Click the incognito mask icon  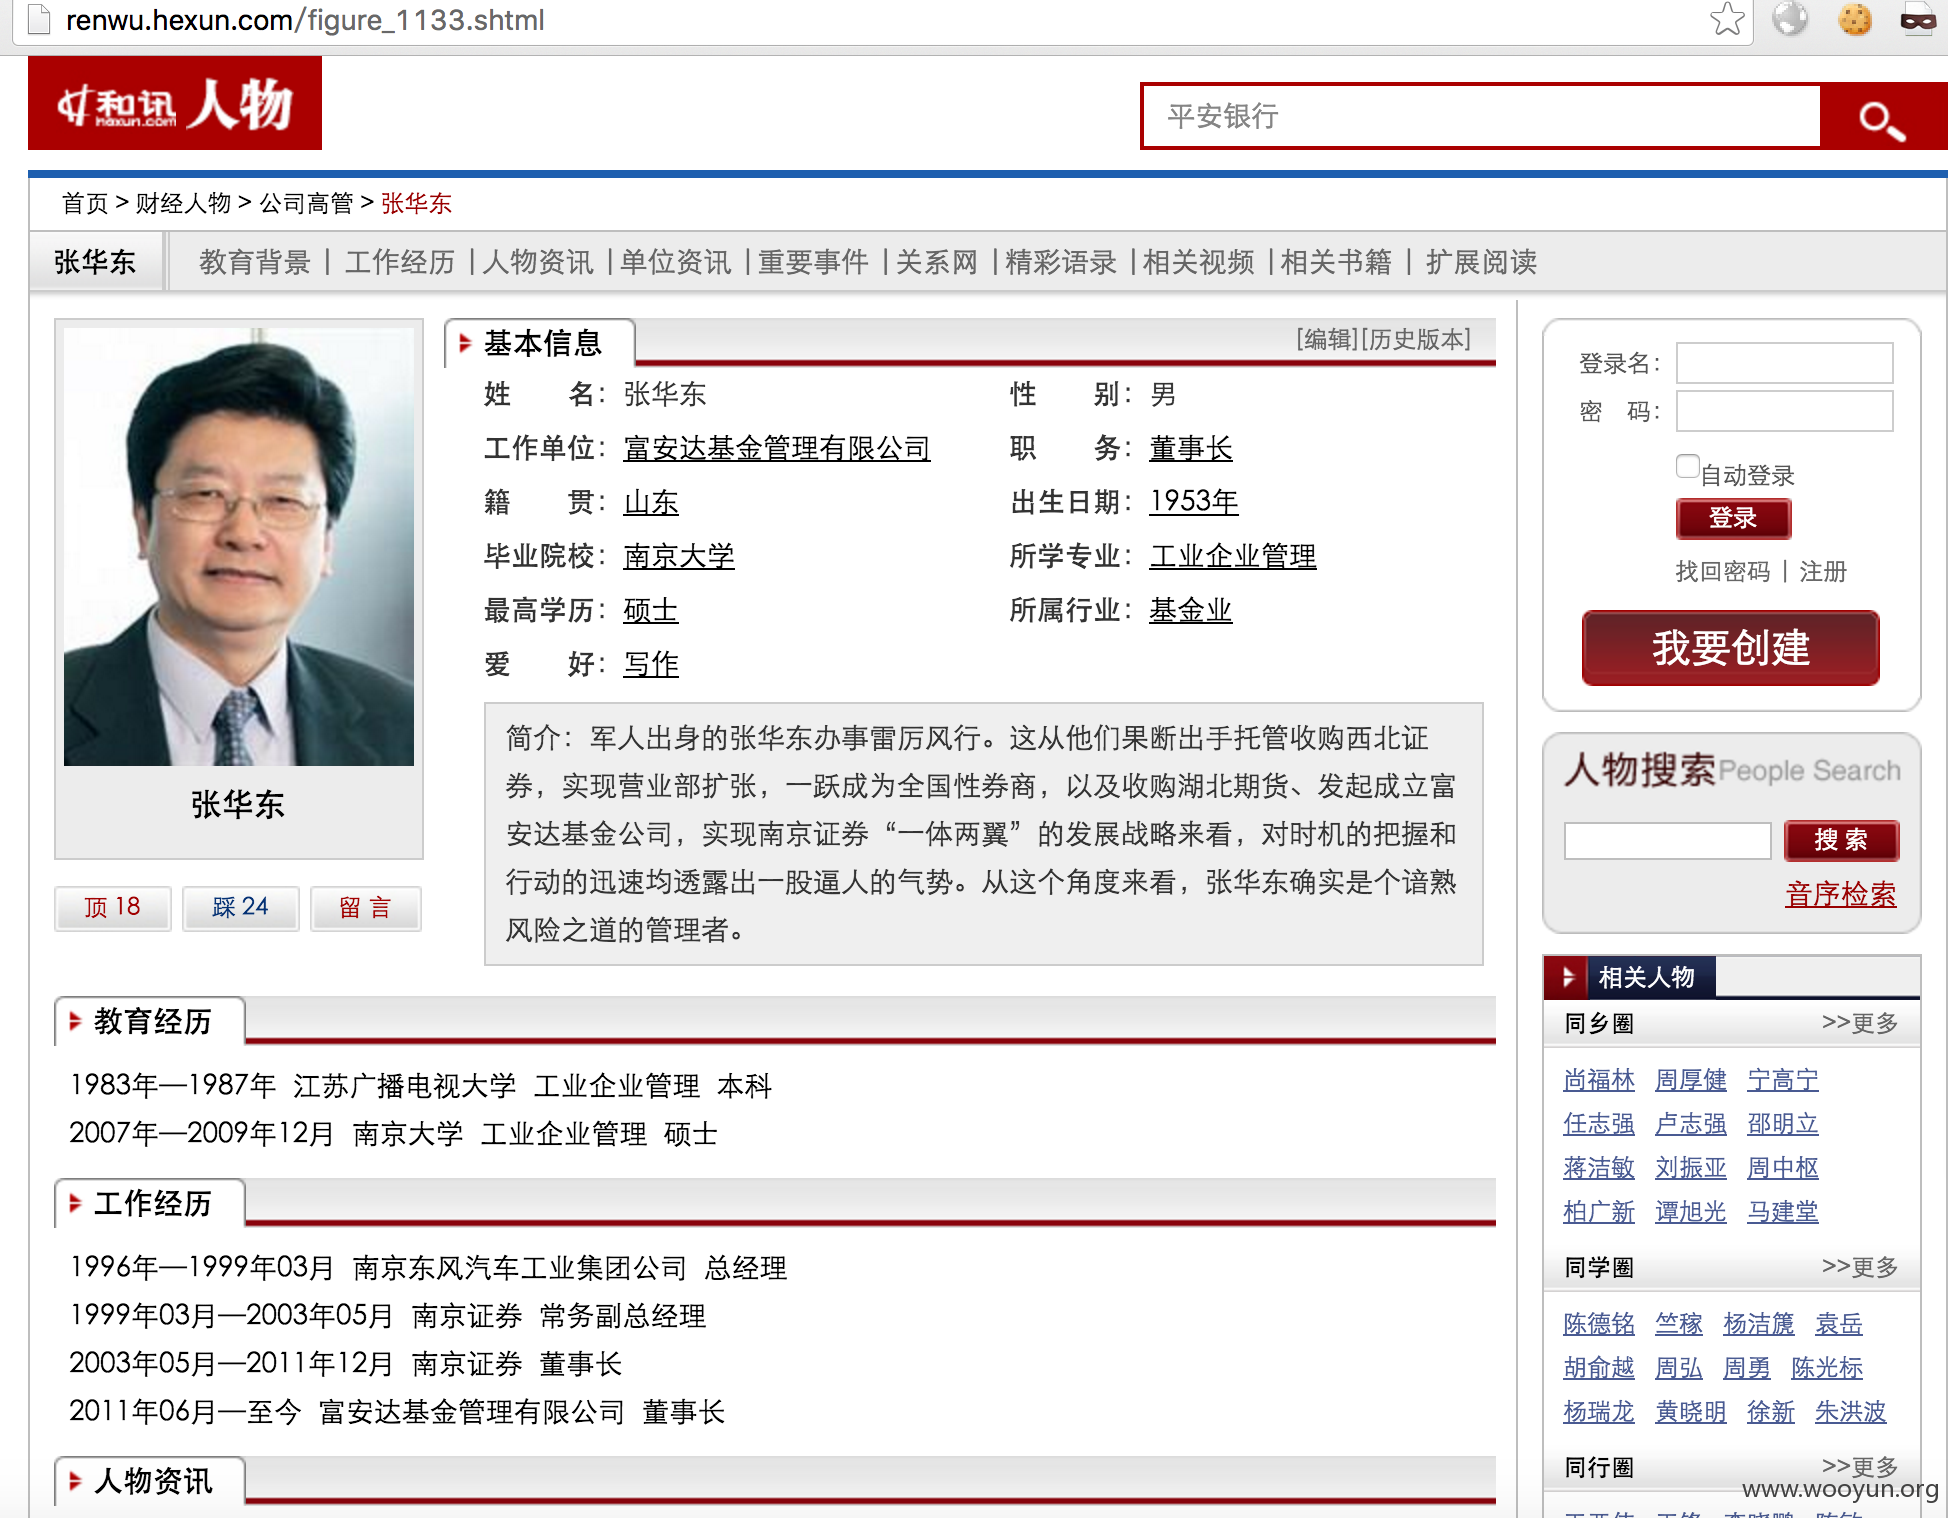click(1917, 19)
